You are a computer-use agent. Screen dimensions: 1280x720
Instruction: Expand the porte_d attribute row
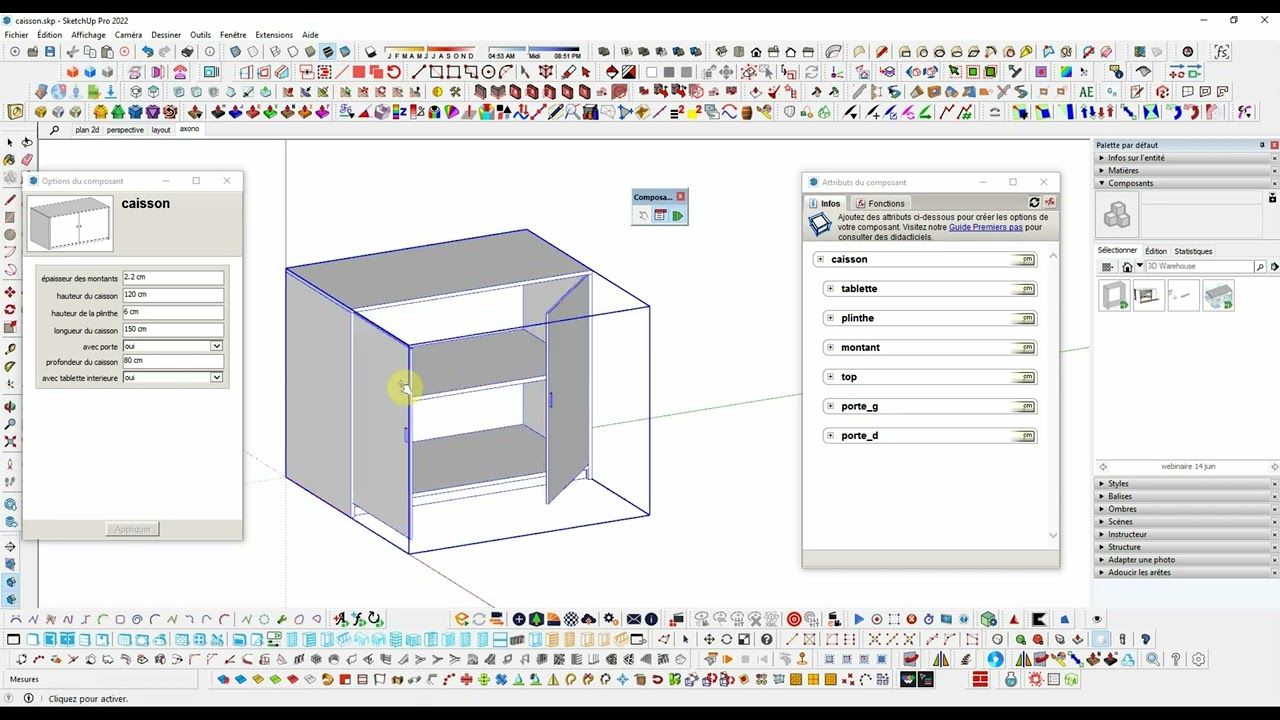click(830, 436)
